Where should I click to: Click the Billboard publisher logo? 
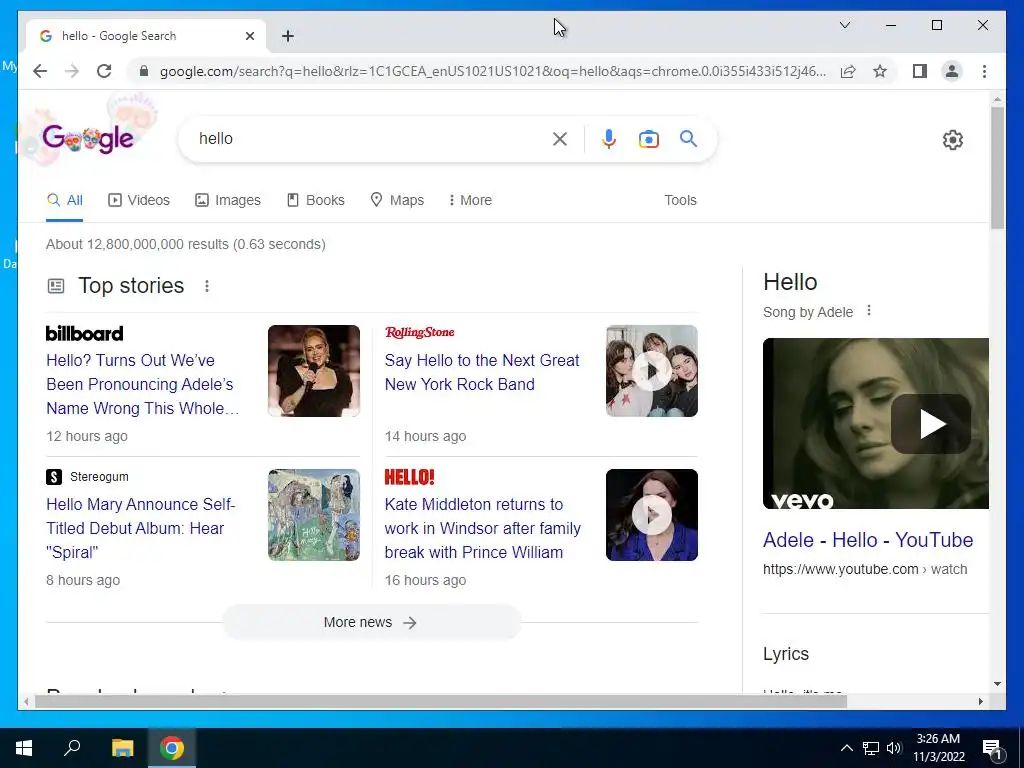tap(84, 333)
